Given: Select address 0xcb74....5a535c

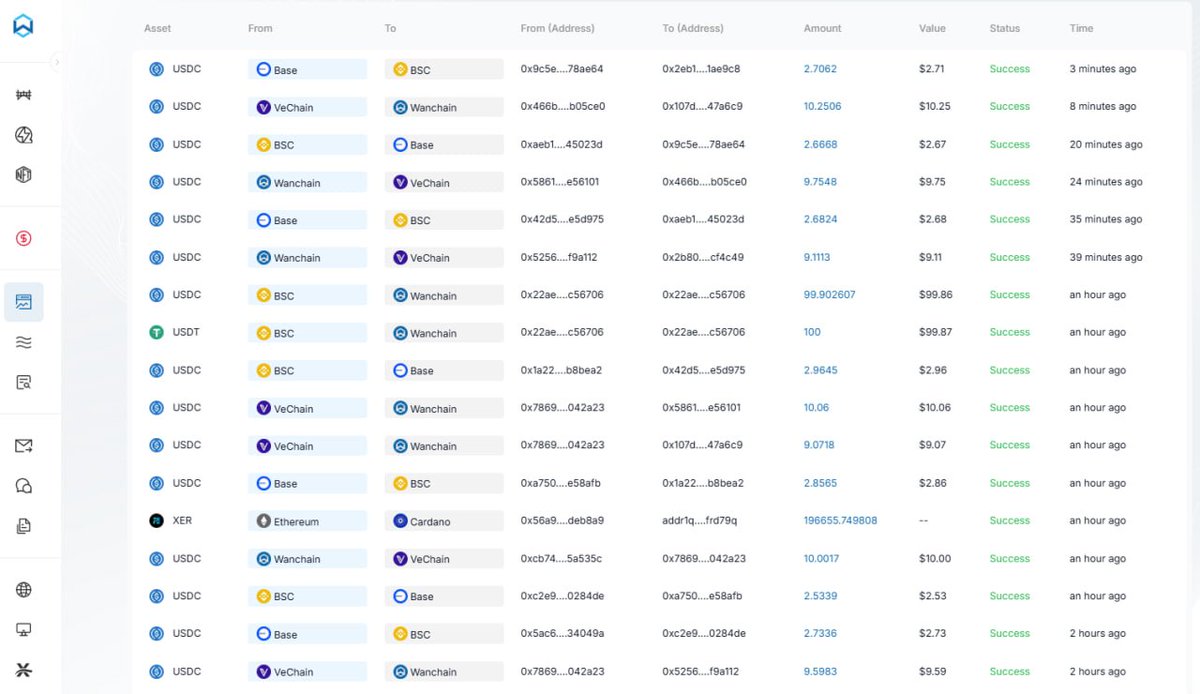Looking at the screenshot, I should click(561, 558).
